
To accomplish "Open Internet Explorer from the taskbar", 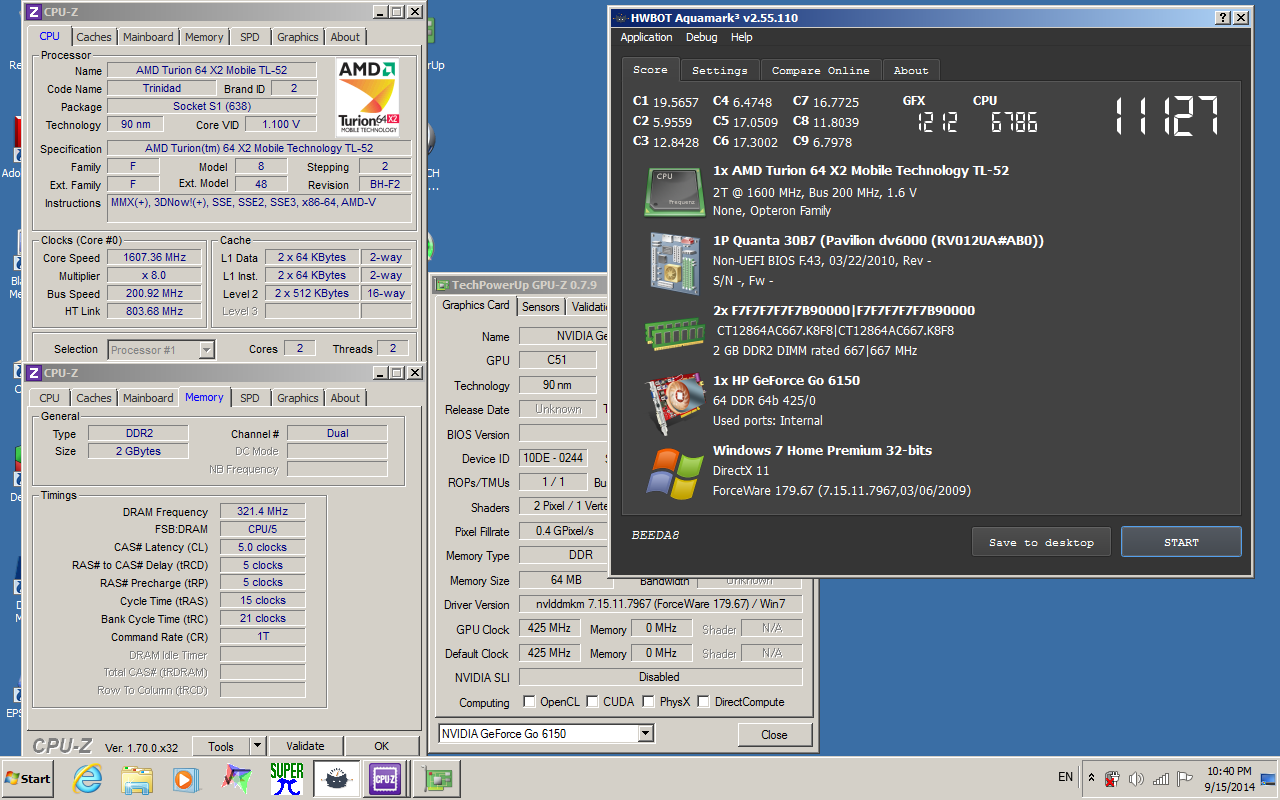I will (x=87, y=778).
